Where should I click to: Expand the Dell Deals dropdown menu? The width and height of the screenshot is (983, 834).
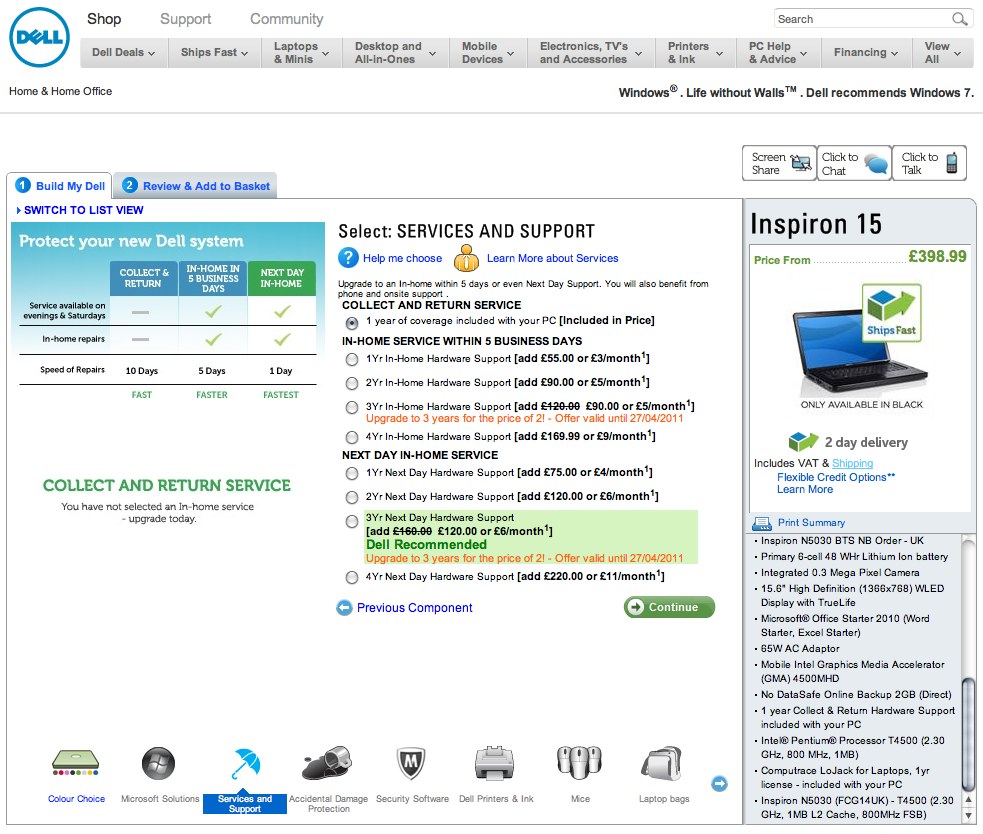pyautogui.click(x=123, y=52)
